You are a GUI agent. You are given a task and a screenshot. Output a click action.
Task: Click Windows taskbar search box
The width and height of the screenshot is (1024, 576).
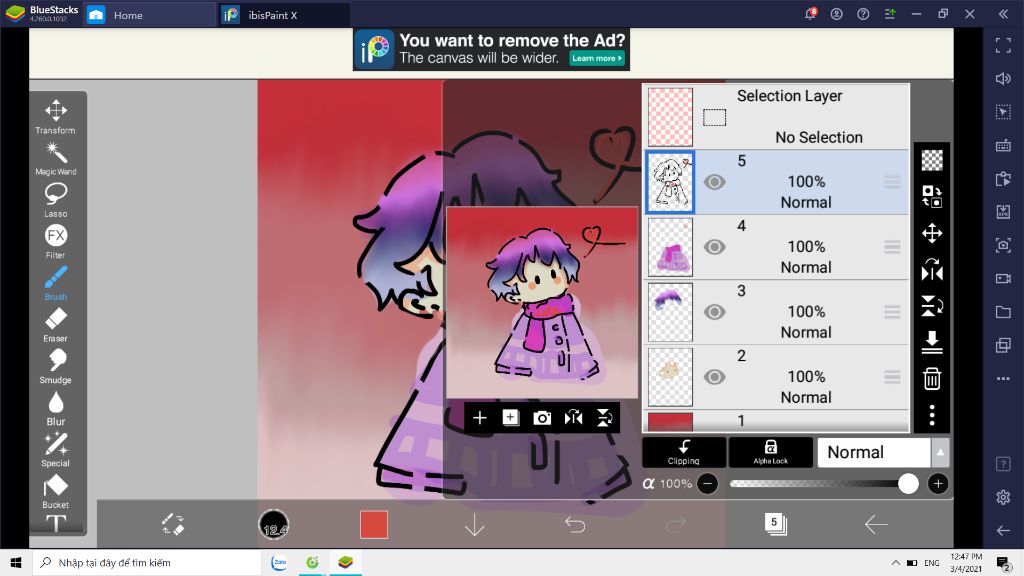point(147,562)
